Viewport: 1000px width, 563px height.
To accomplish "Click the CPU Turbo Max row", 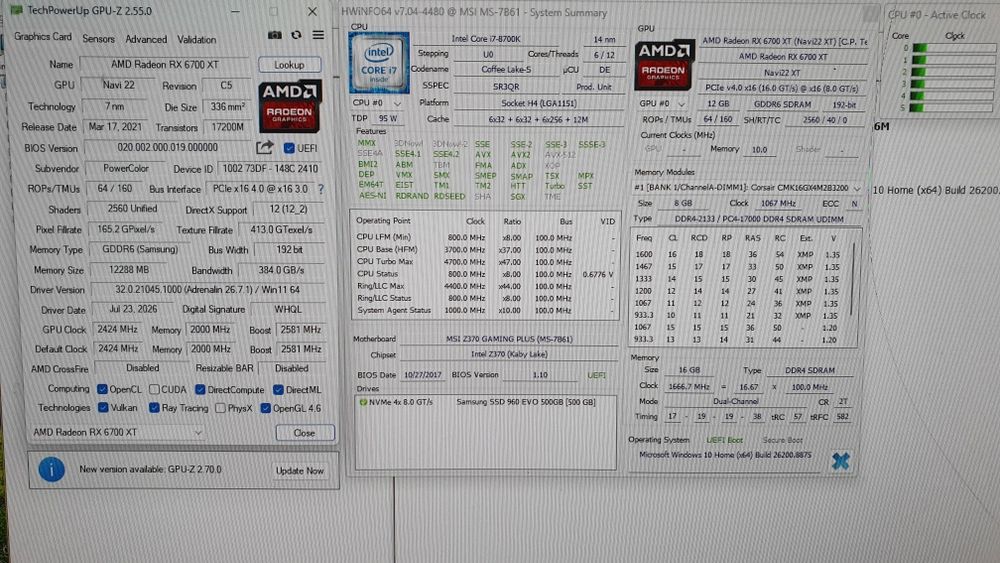I will click(485, 262).
